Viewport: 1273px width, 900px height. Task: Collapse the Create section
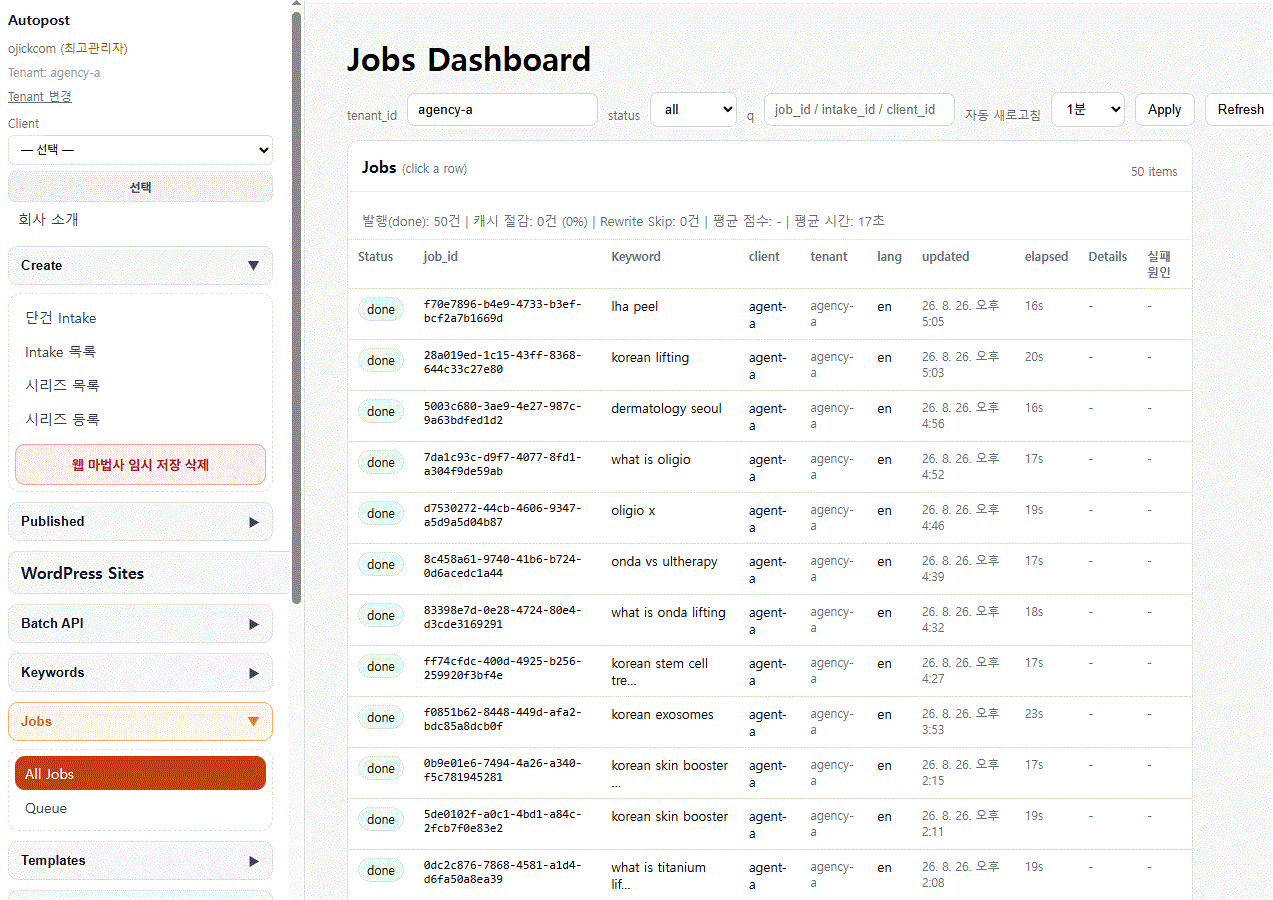point(140,265)
